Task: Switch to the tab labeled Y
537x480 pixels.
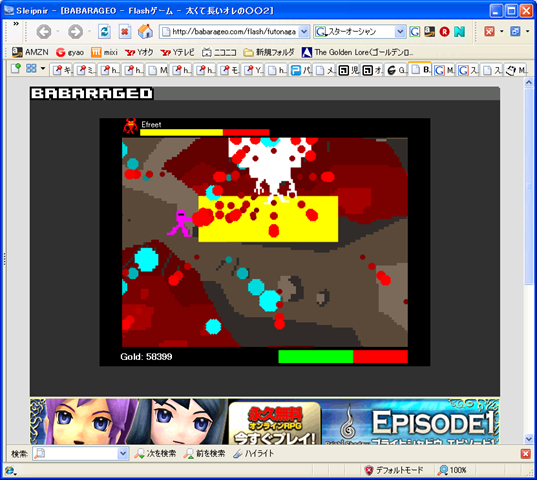Action: 254,70
